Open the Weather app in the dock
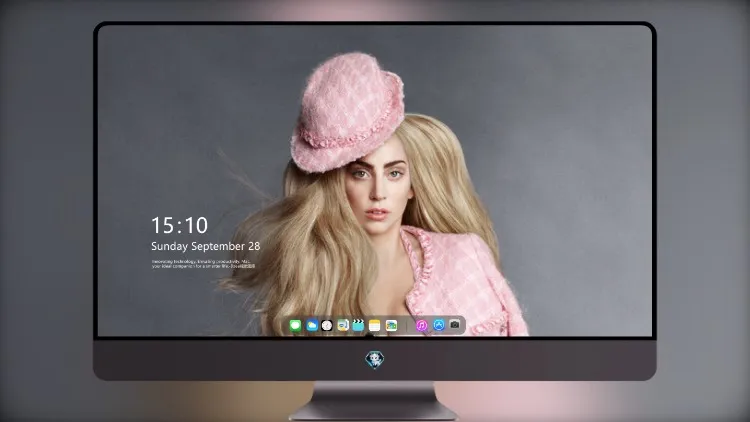 click(x=312, y=326)
